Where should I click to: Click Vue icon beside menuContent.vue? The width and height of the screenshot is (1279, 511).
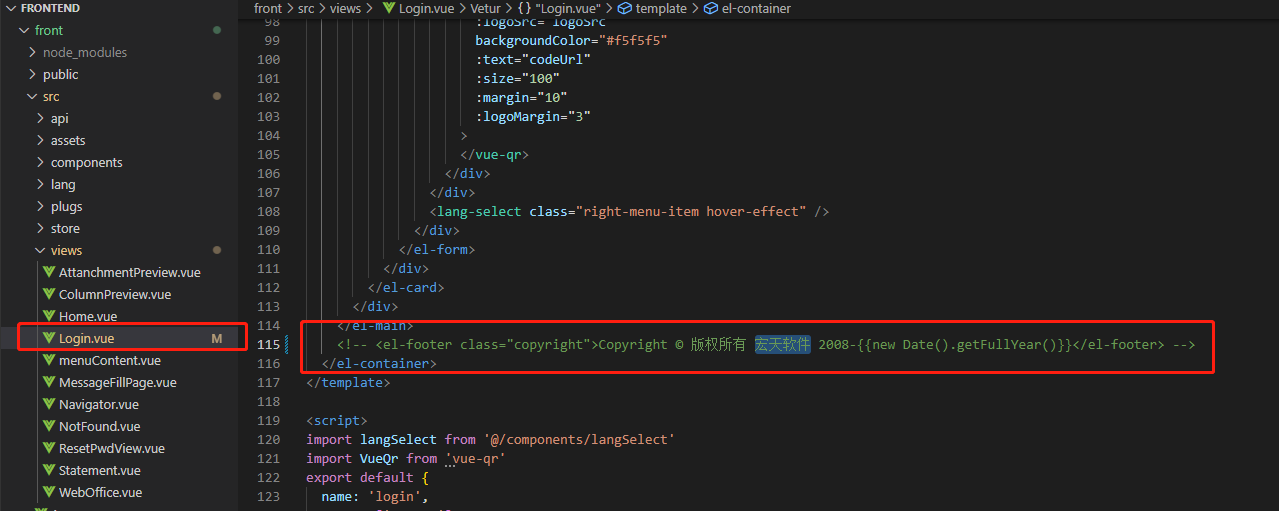click(x=48, y=360)
